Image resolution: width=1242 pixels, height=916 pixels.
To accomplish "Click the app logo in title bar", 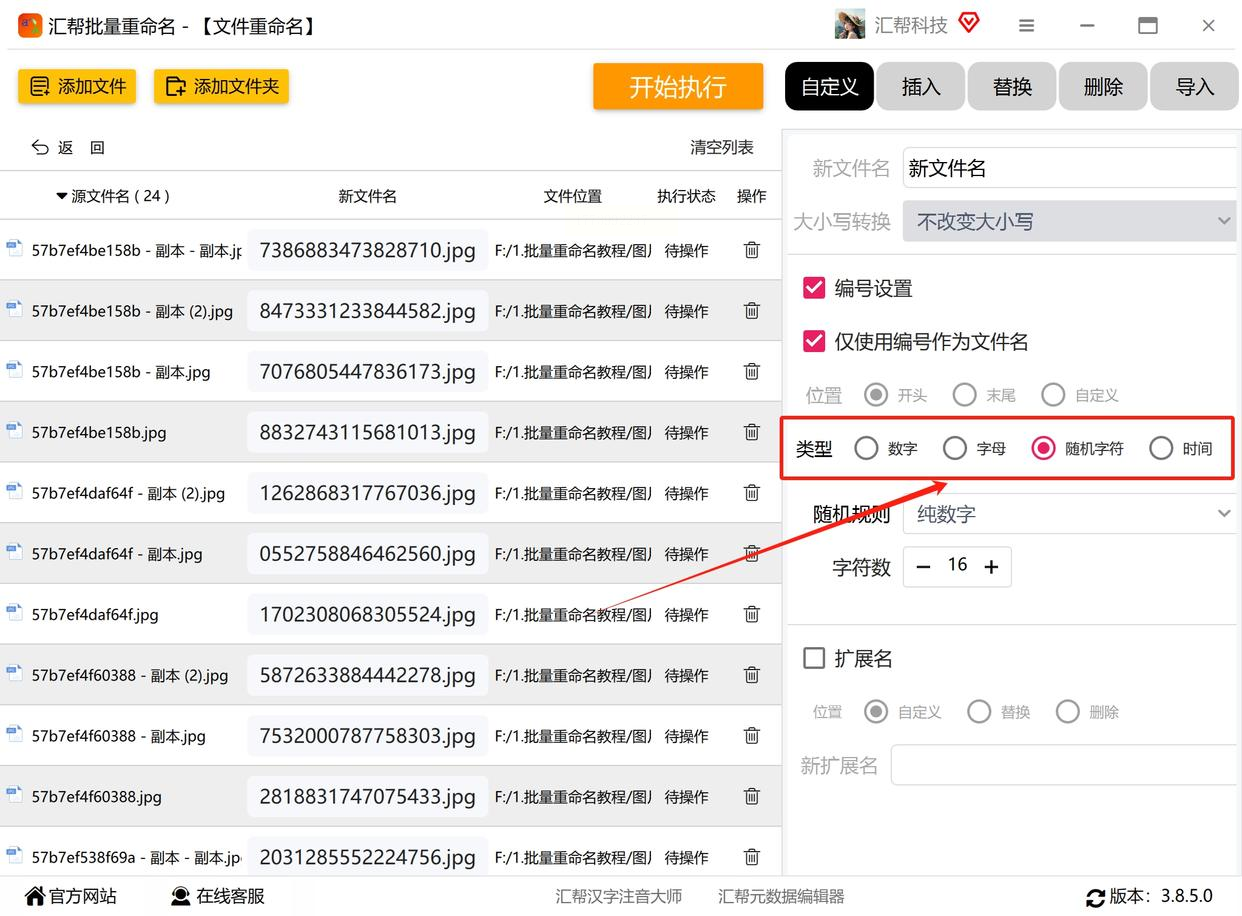I will coord(30,25).
